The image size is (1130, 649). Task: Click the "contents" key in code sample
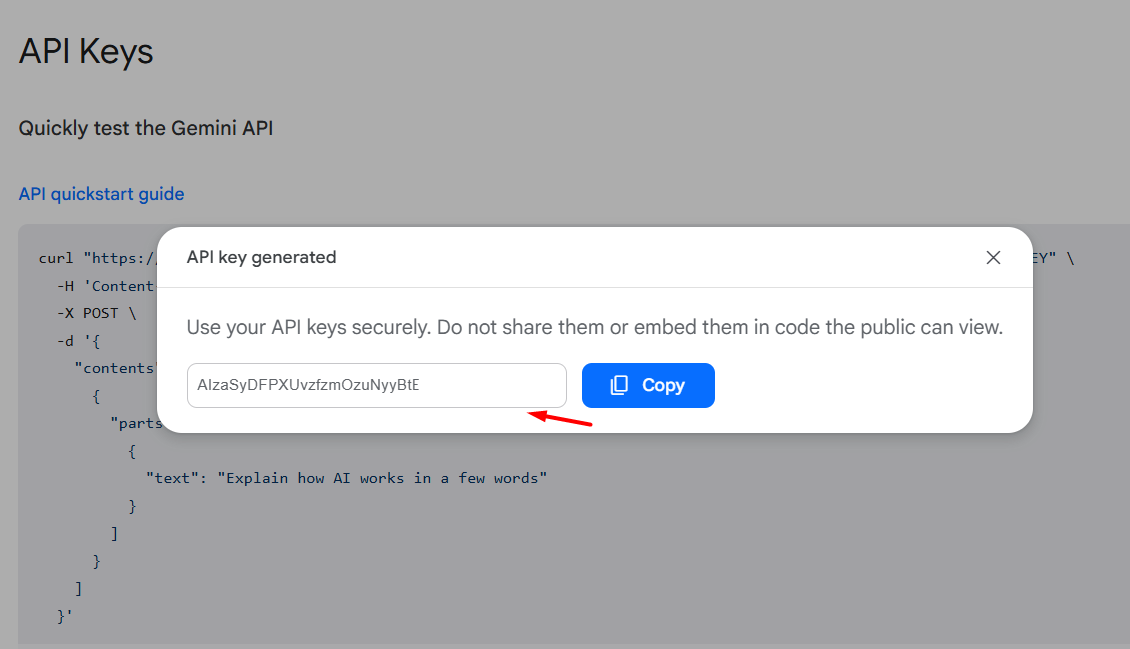point(115,368)
